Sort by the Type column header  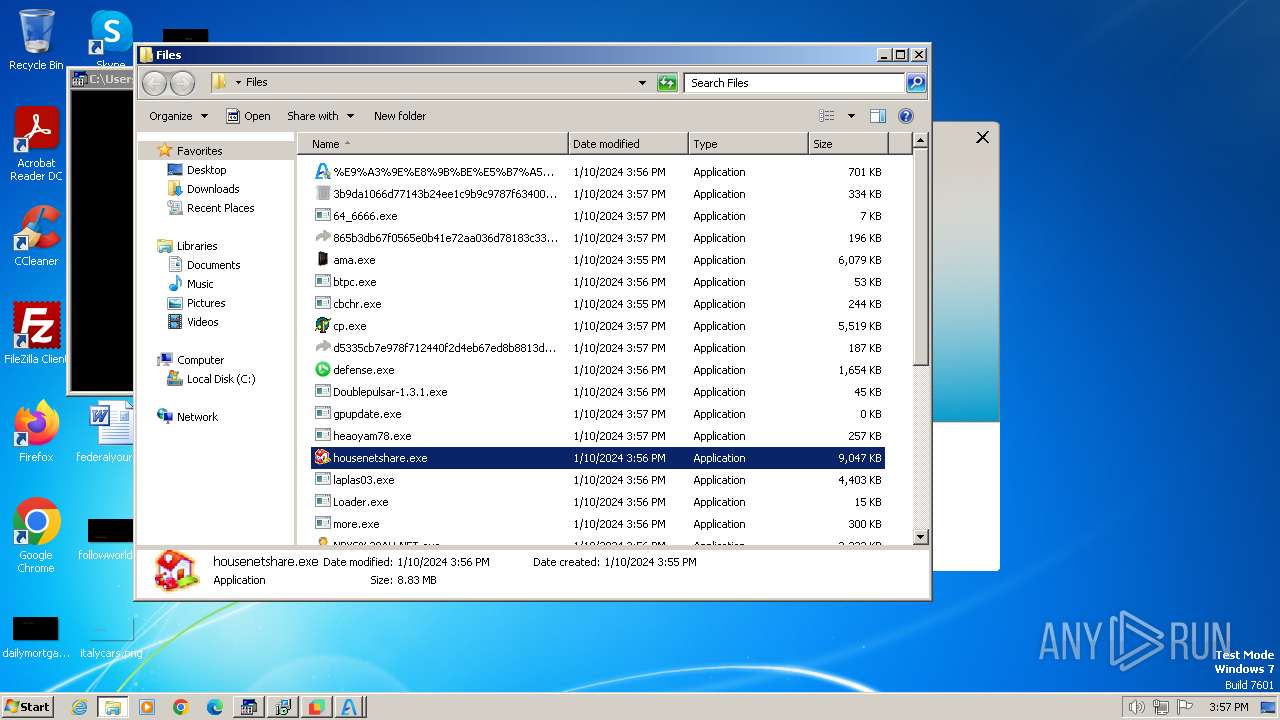tap(748, 144)
